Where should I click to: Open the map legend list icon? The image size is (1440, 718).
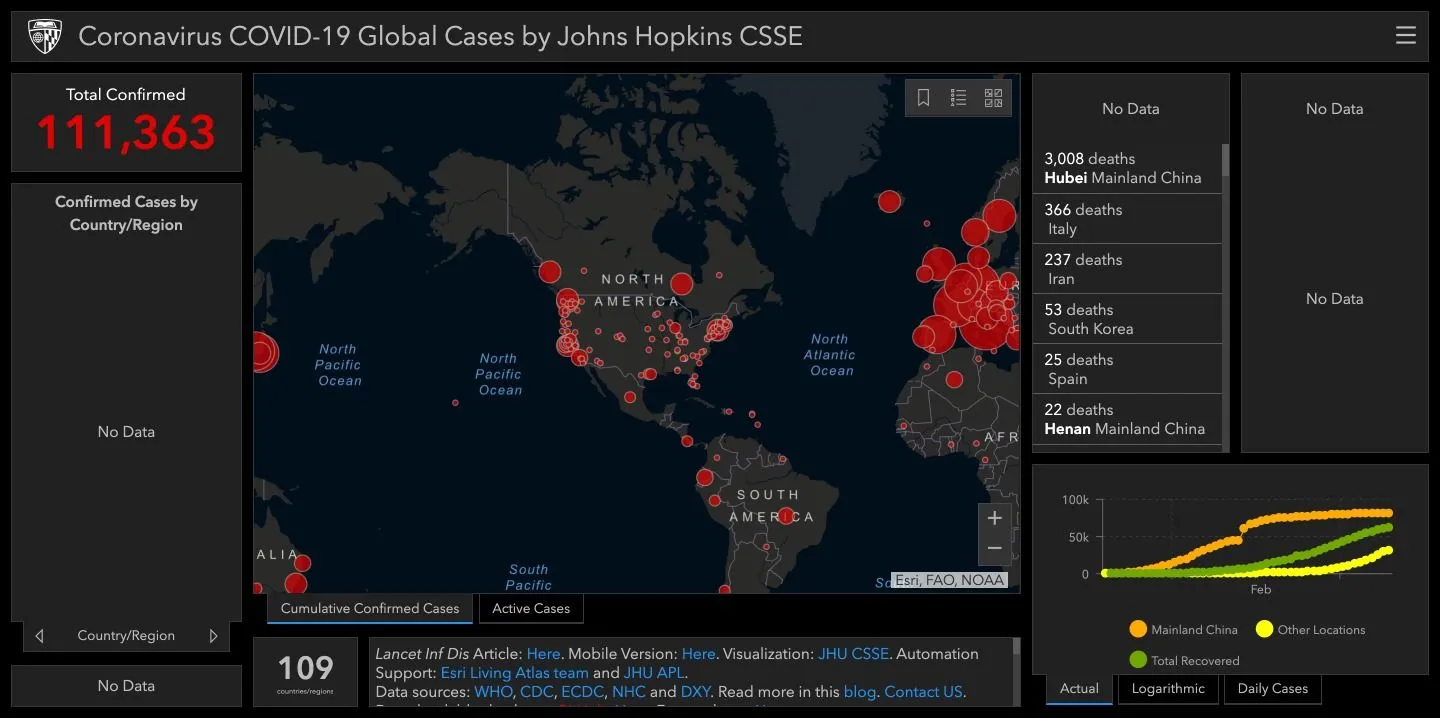(x=958, y=98)
